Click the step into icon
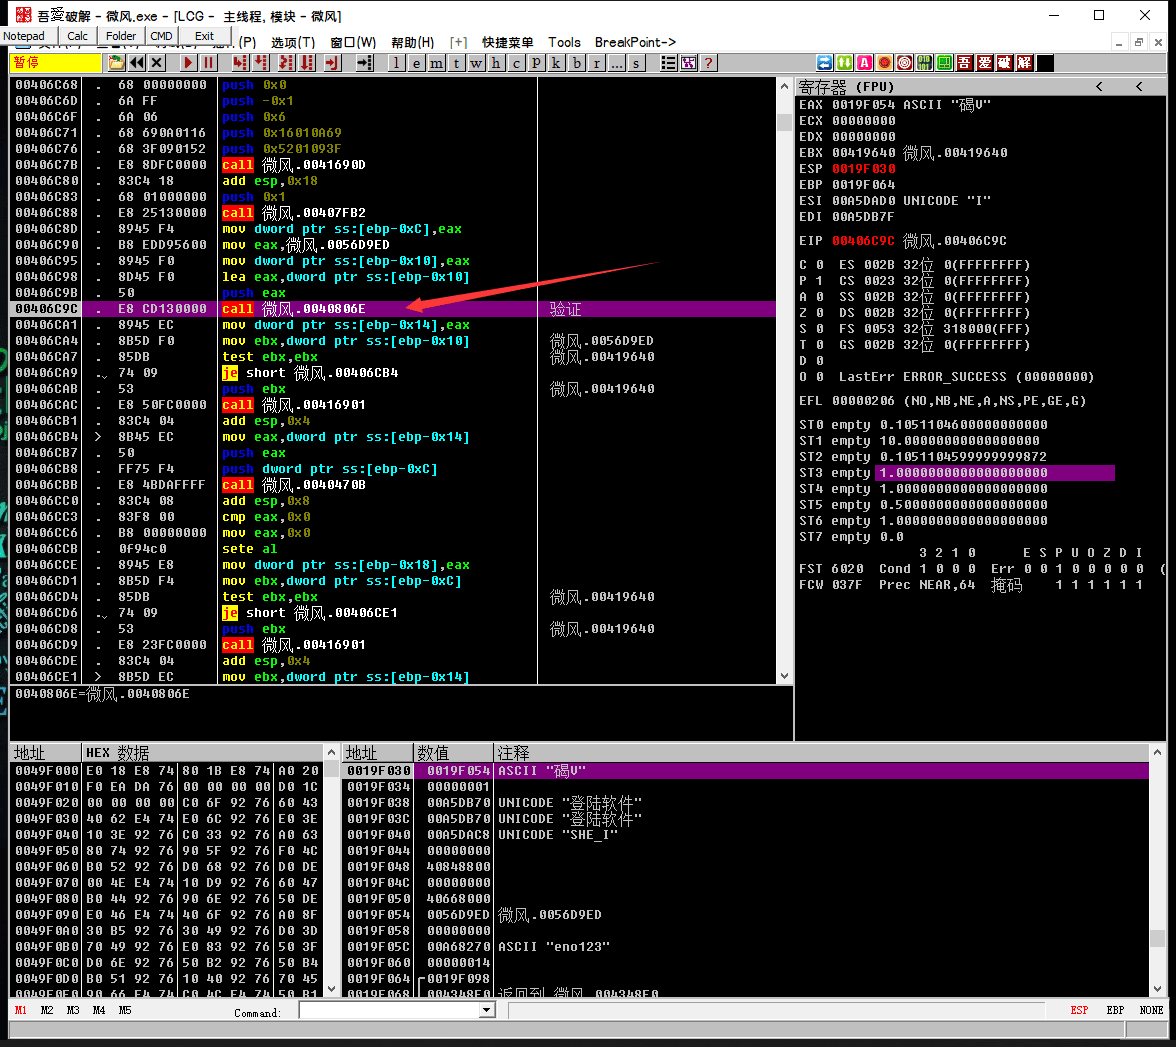1176x1047 pixels. [x=240, y=63]
